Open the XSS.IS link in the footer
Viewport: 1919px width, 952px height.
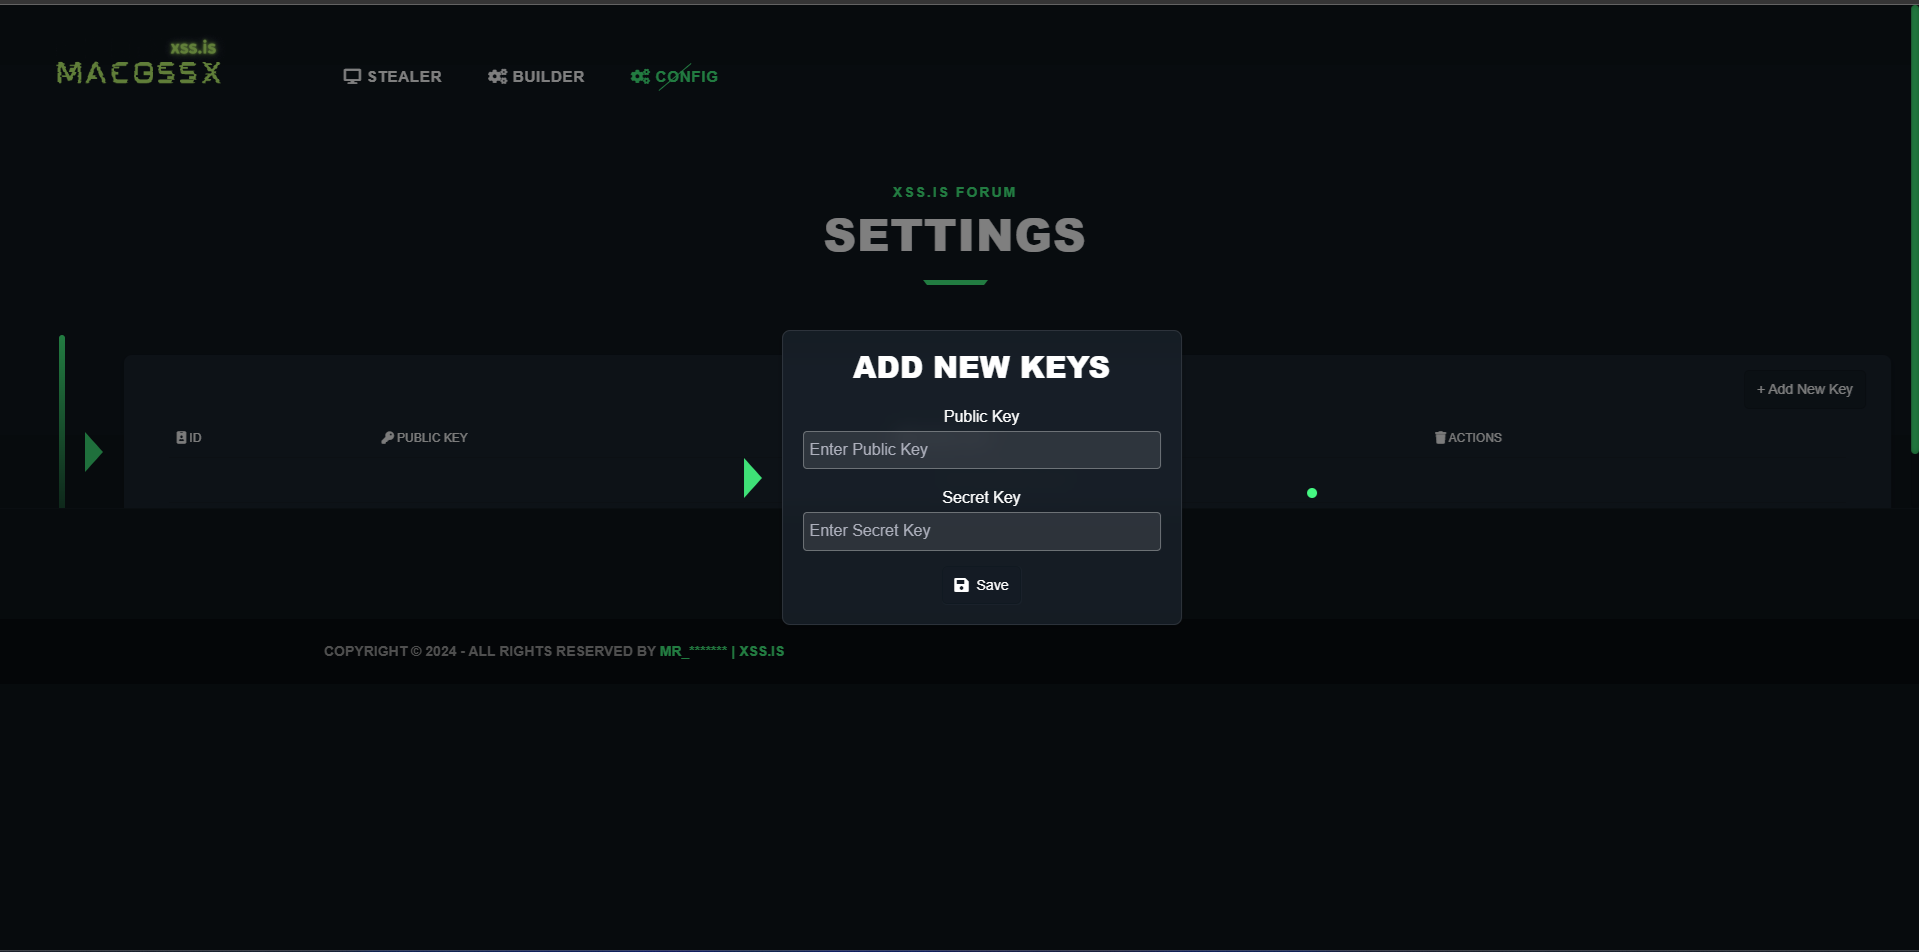coord(760,650)
